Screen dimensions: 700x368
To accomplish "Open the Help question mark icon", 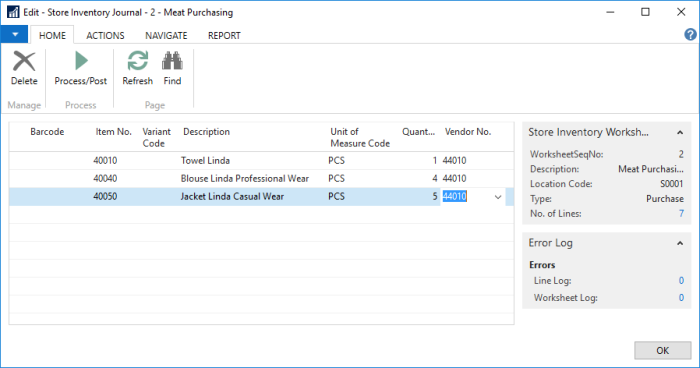I will coord(690,34).
